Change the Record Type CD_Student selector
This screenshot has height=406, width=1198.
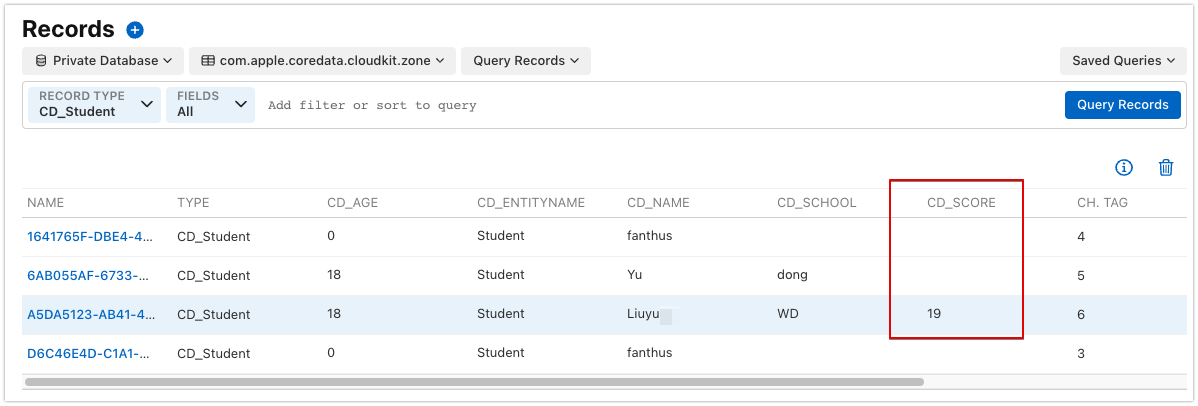coord(93,104)
